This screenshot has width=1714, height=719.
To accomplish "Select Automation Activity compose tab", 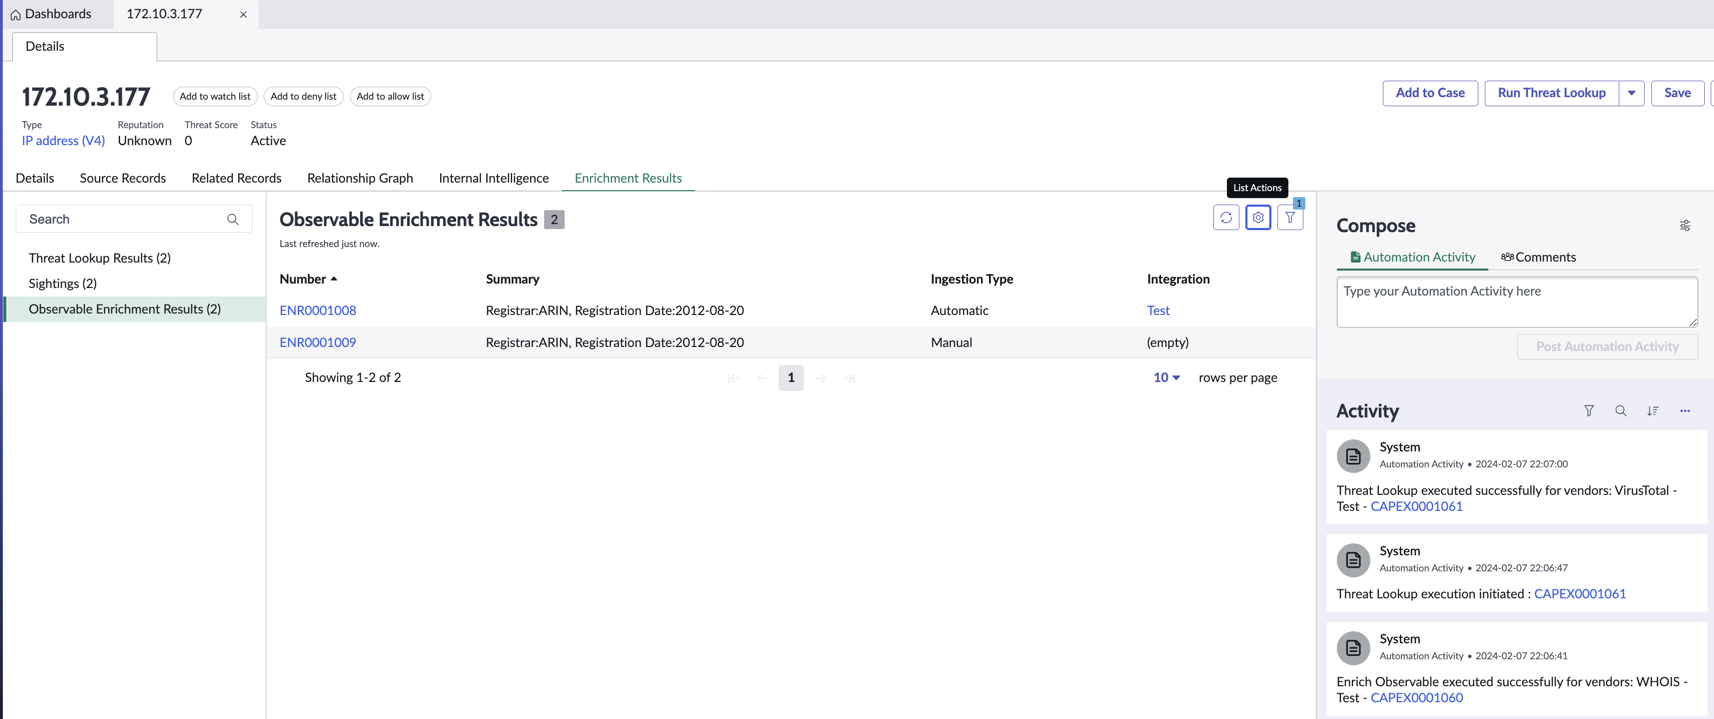I will pyautogui.click(x=1412, y=257).
